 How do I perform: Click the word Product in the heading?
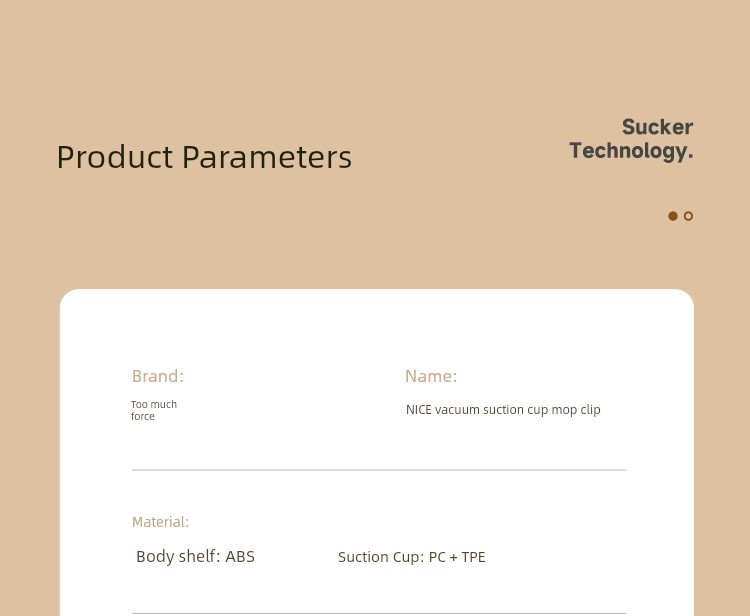tap(115, 157)
